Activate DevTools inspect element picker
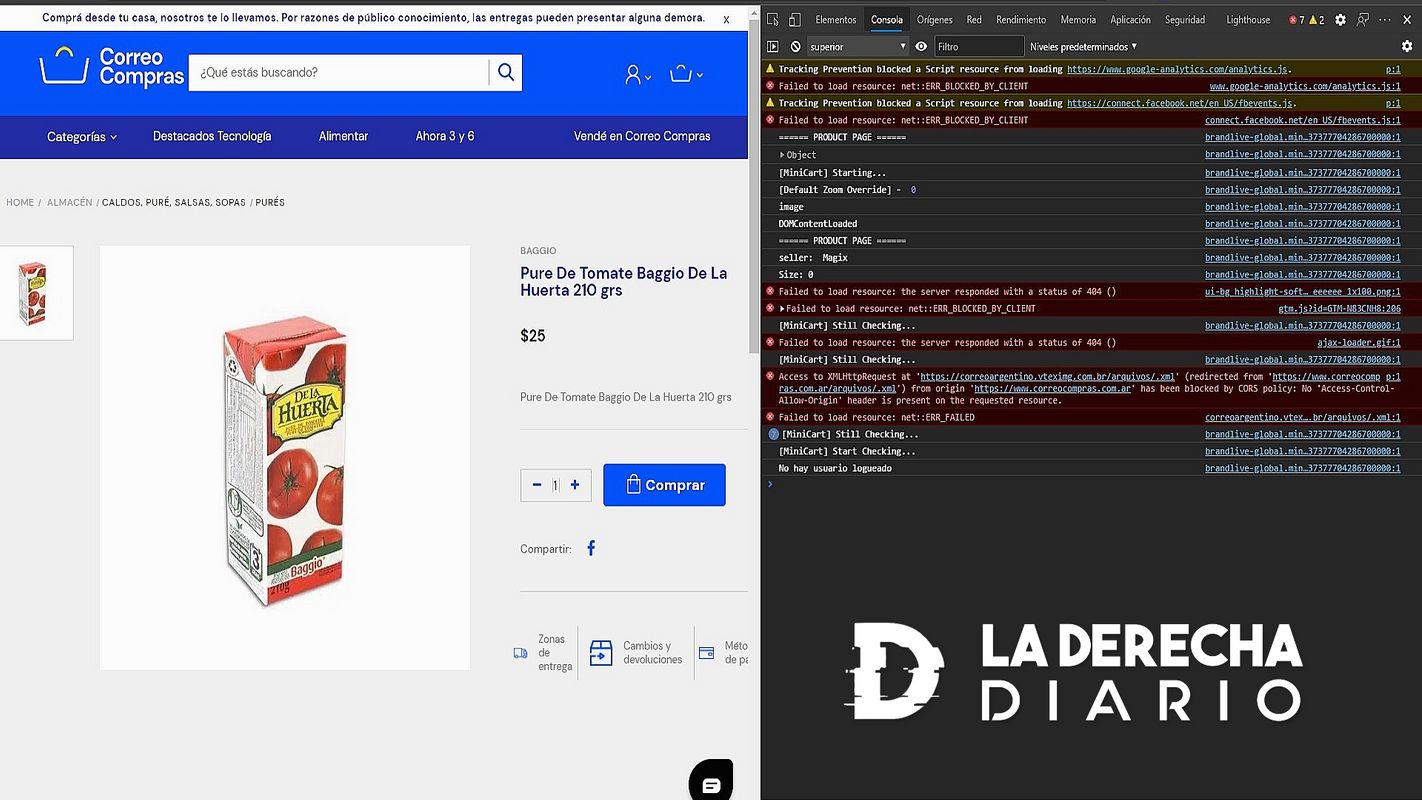The image size is (1422, 800). tap(773, 20)
